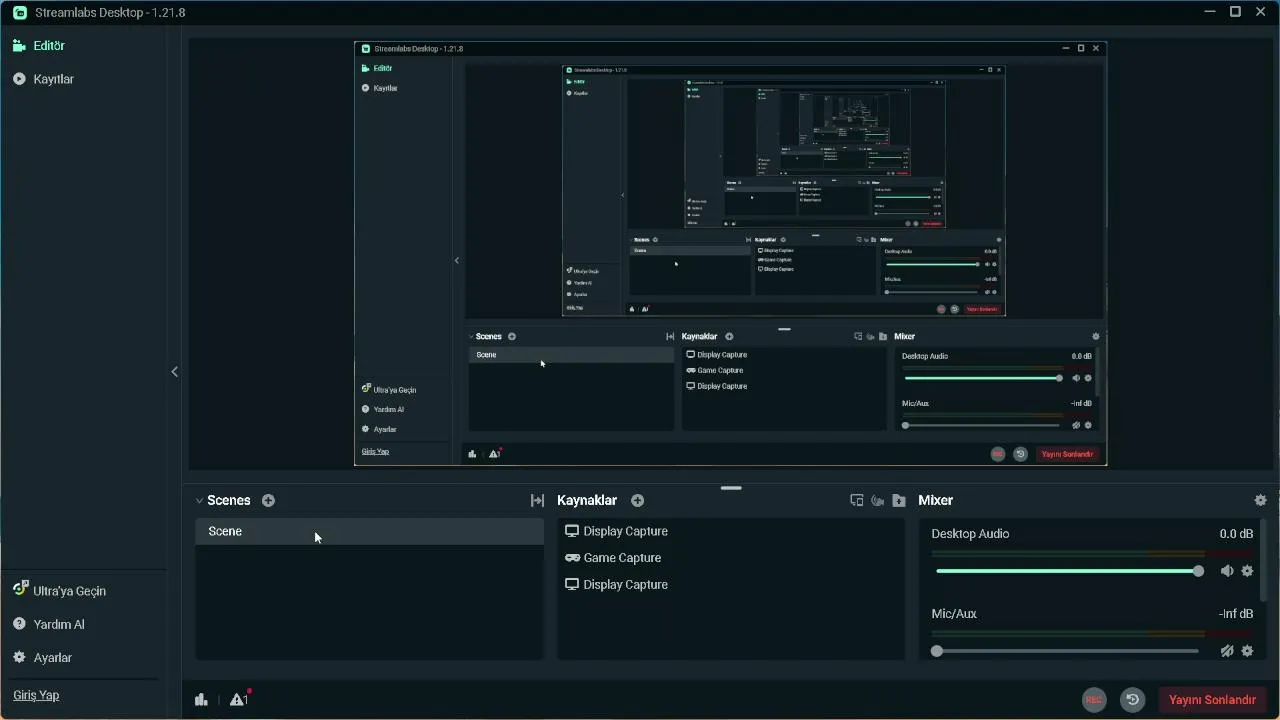Expand the Scenes collection dropdown arrow
Image resolution: width=1280 pixels, height=720 pixels.
pos(199,501)
